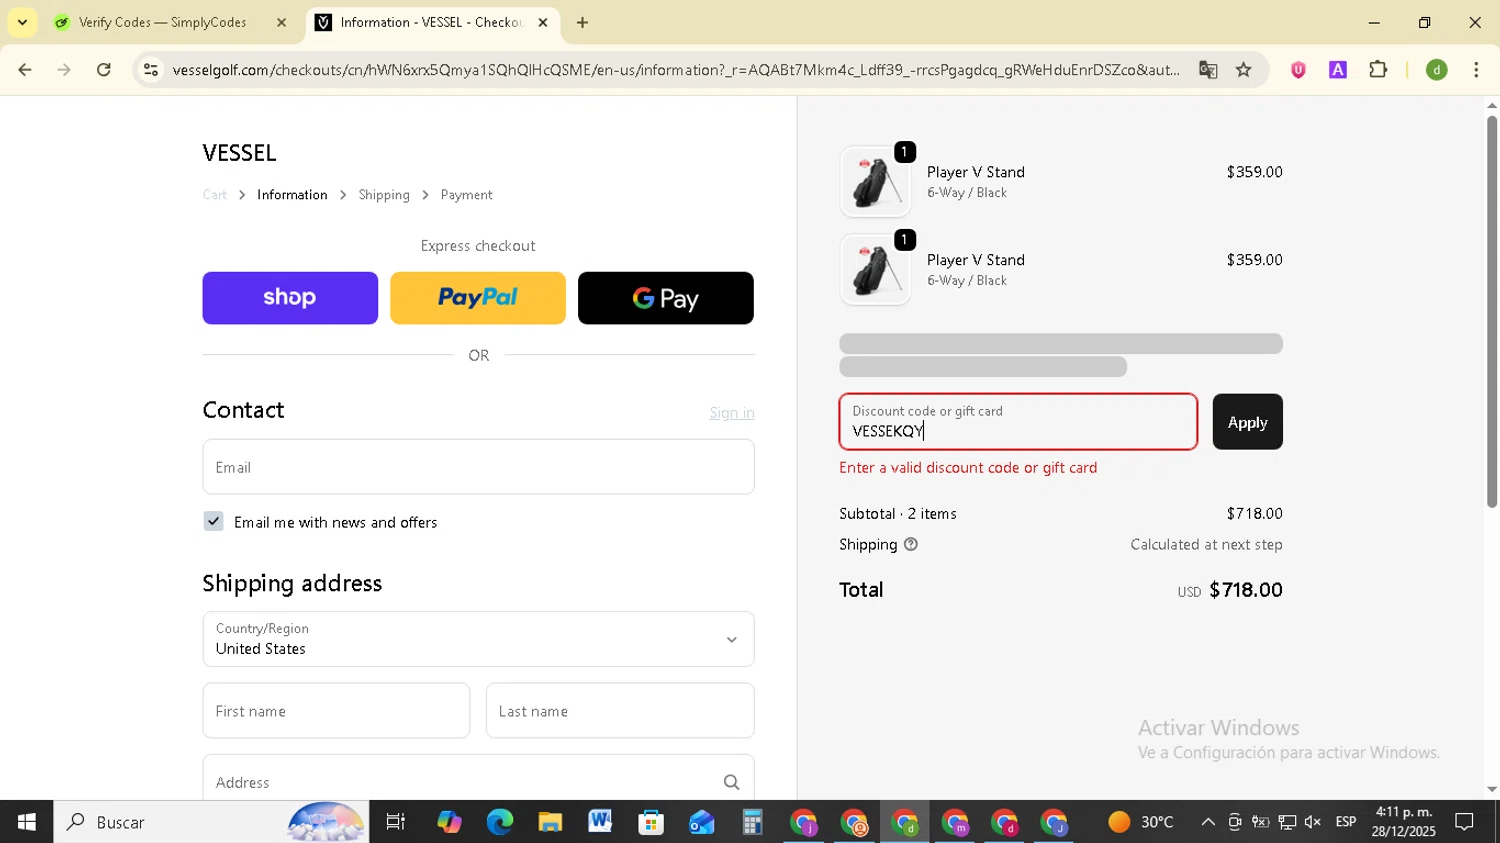Open first Player V Stand product thumbnail
The height and width of the screenshot is (843, 1500).
pos(875,182)
